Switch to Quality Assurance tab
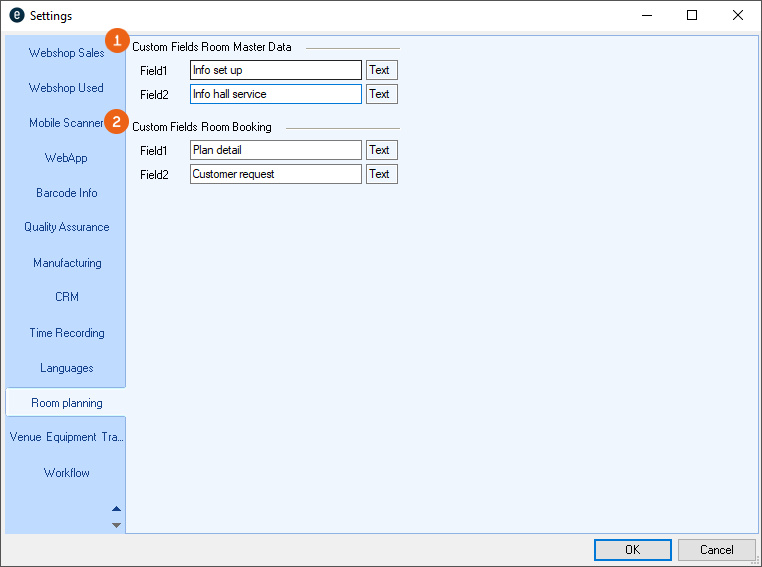762x567 pixels. click(x=66, y=227)
